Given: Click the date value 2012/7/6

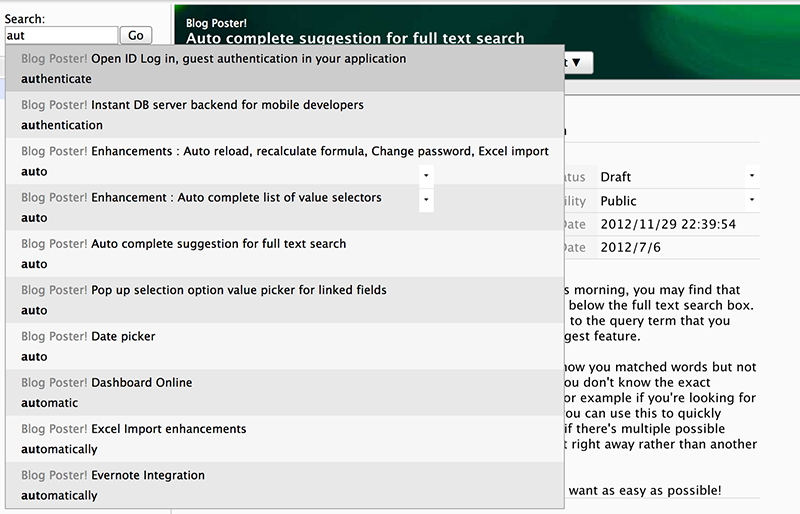Looking at the screenshot, I should point(630,248).
